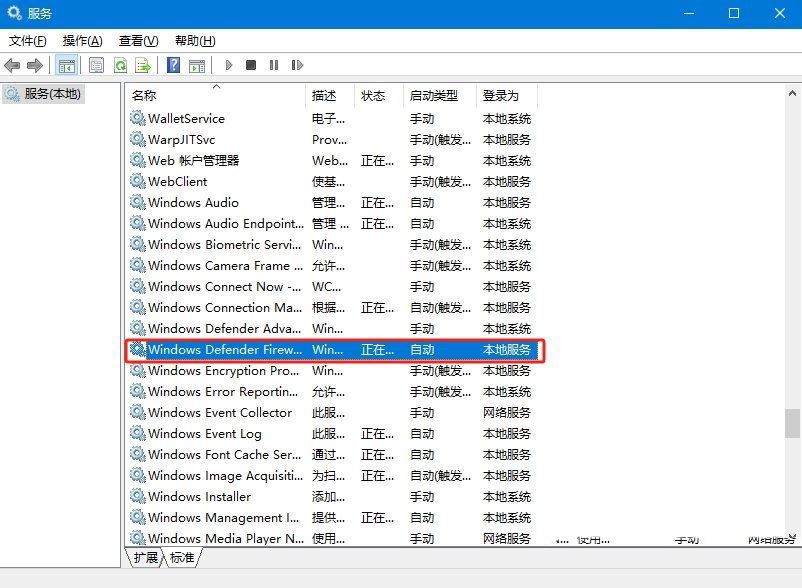
Task: Click 手动(触发... type of WebClient
Action: point(440,181)
